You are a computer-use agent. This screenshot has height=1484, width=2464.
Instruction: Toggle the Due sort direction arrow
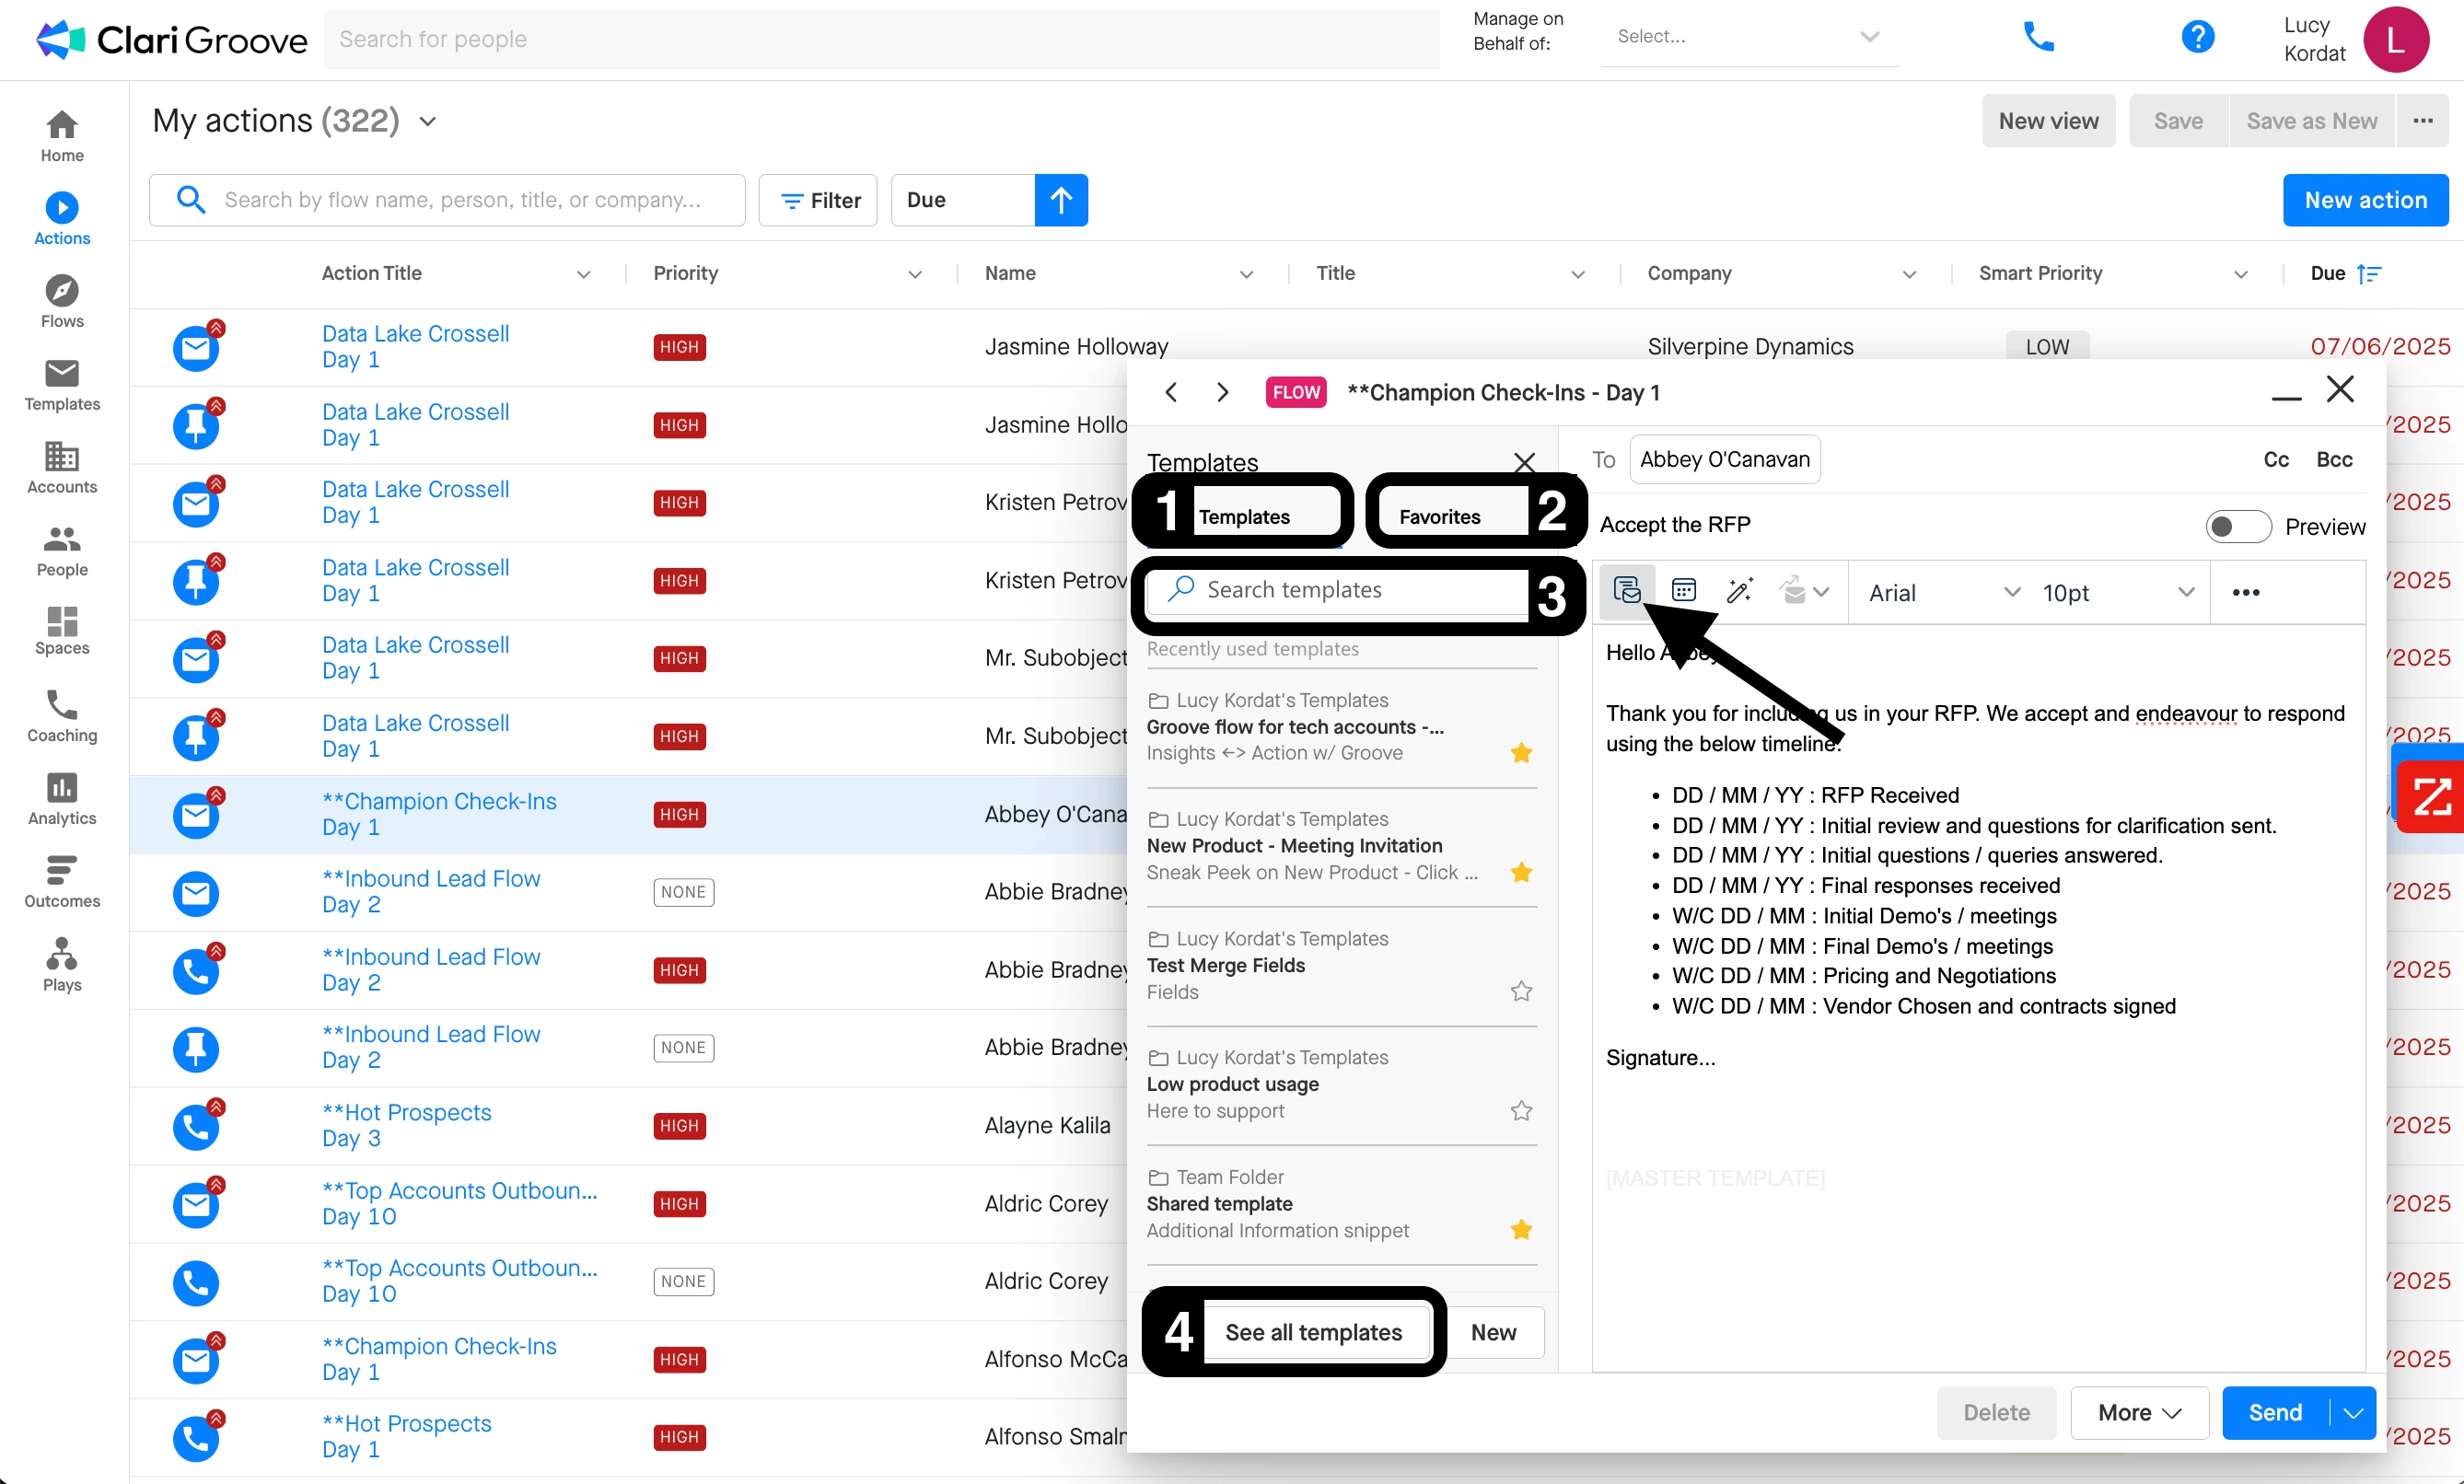[1061, 200]
